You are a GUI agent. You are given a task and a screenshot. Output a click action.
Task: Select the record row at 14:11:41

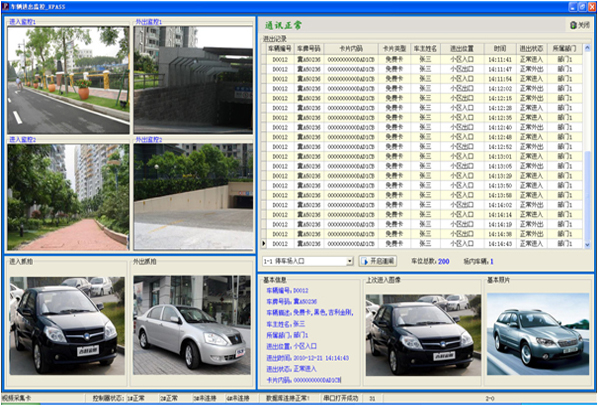[424, 60]
